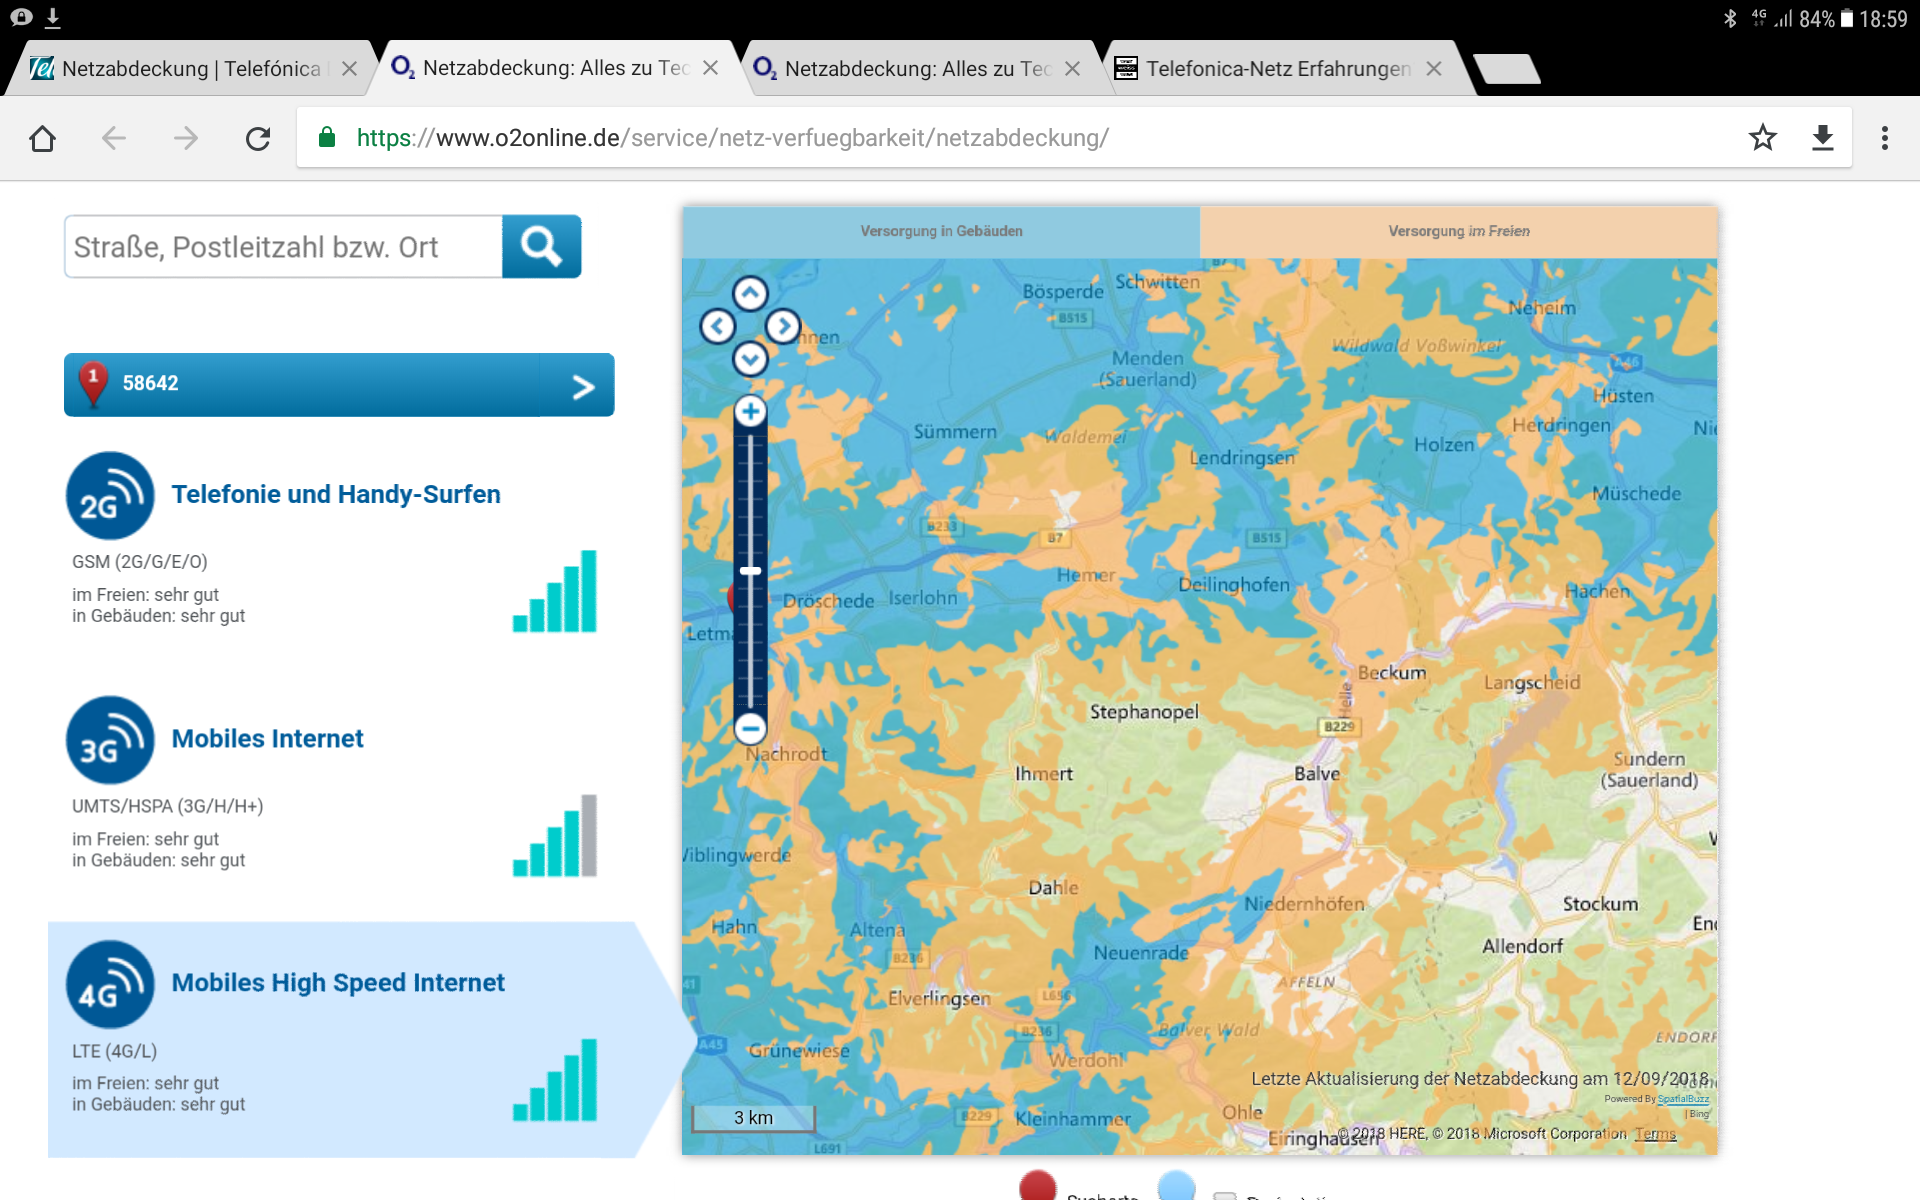Click Sundern (Sauerland) on the map
The image size is (1920, 1200).
coord(1649,770)
